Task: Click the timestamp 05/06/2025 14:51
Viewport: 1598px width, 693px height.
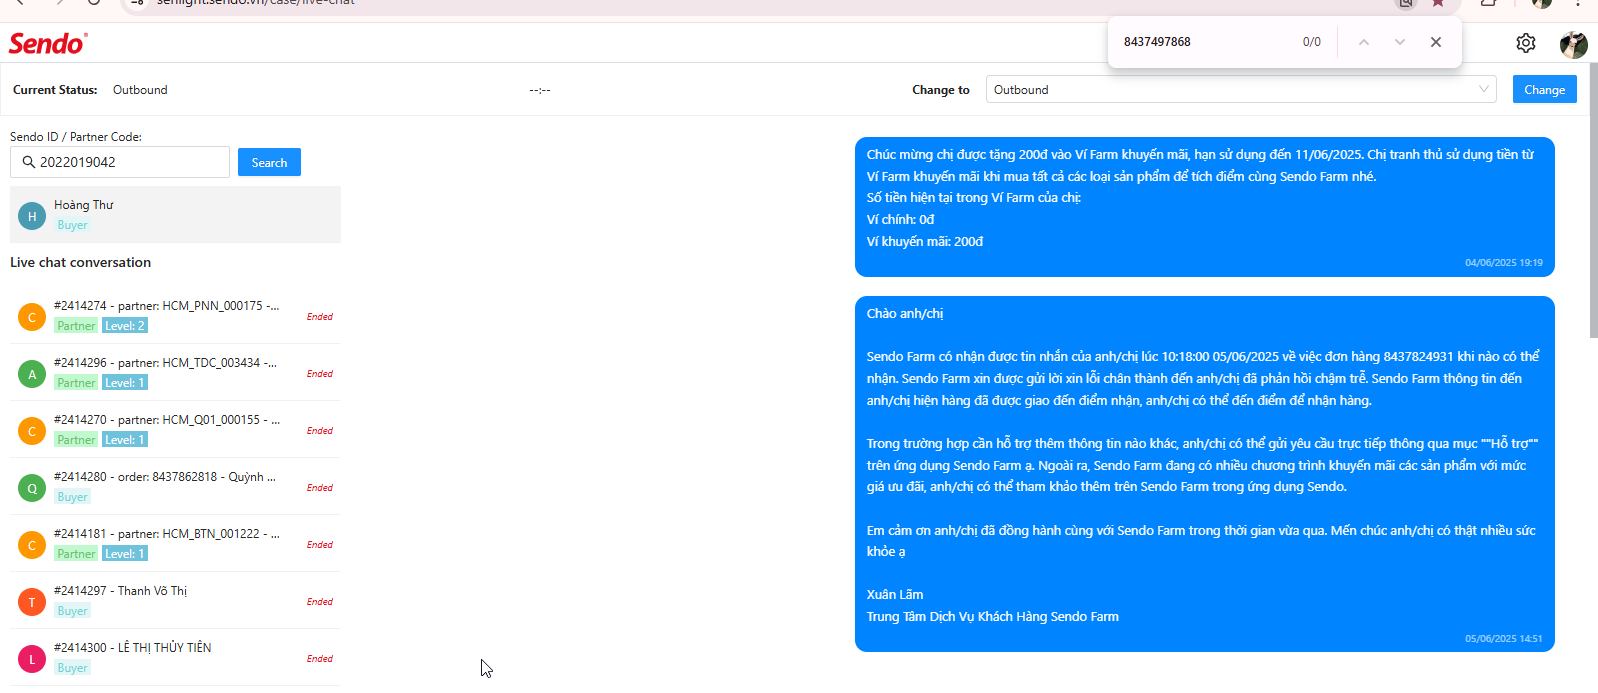Action: pyautogui.click(x=1503, y=638)
